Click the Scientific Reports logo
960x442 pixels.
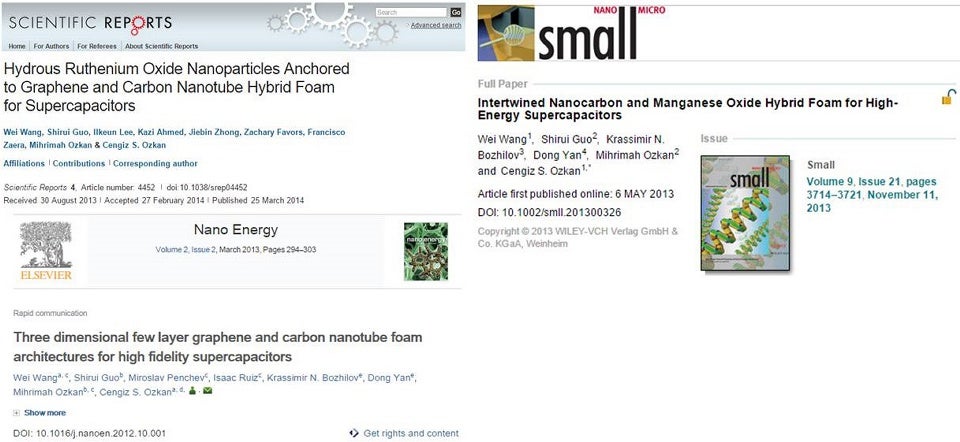pyautogui.click(x=91, y=22)
